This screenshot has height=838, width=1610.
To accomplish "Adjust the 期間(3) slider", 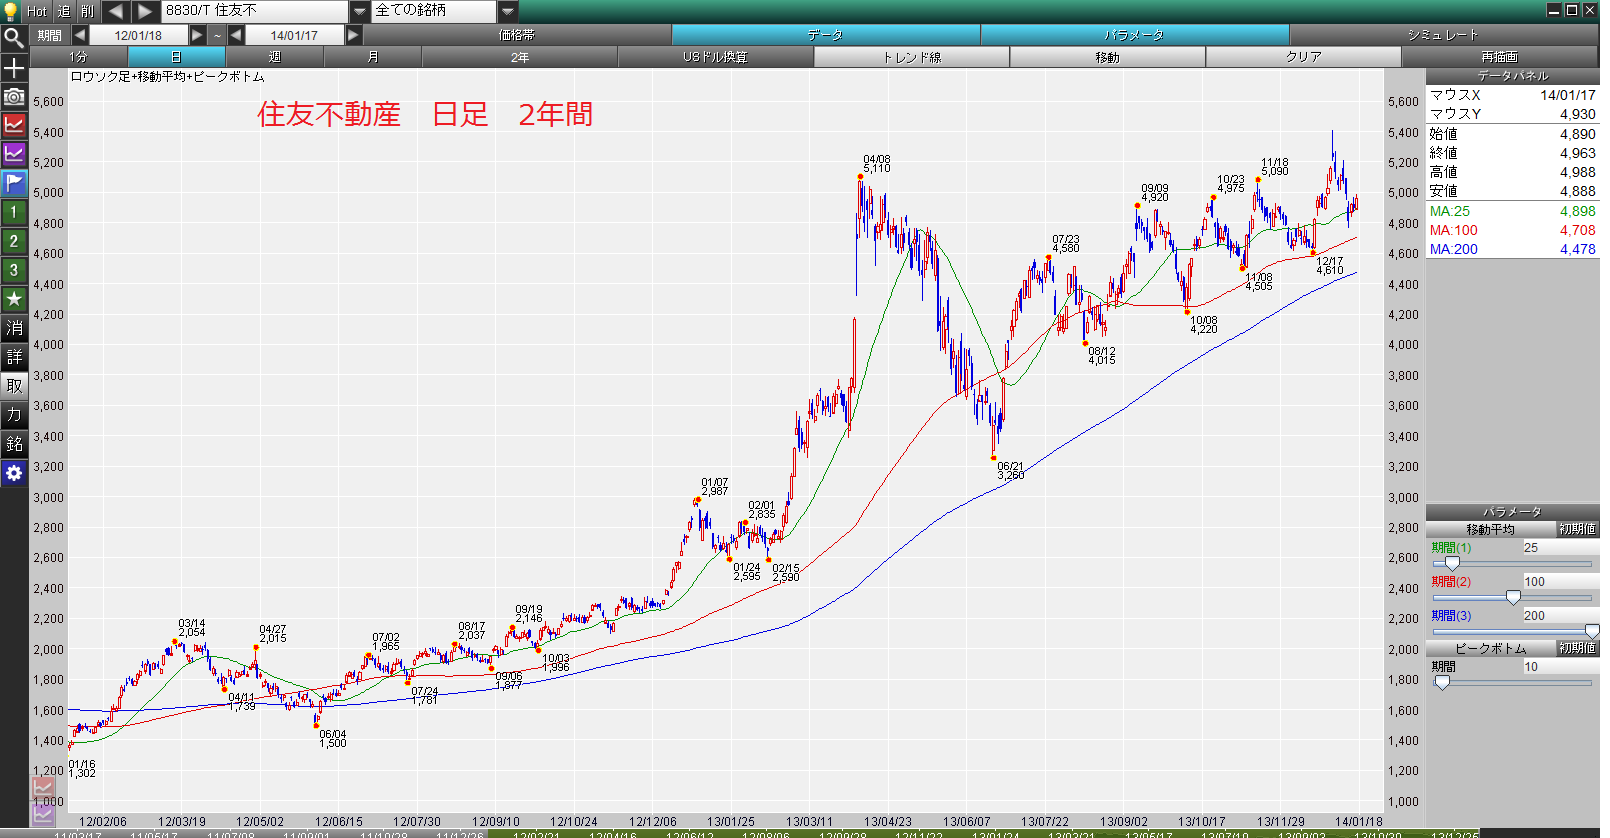I will pyautogui.click(x=1592, y=632).
